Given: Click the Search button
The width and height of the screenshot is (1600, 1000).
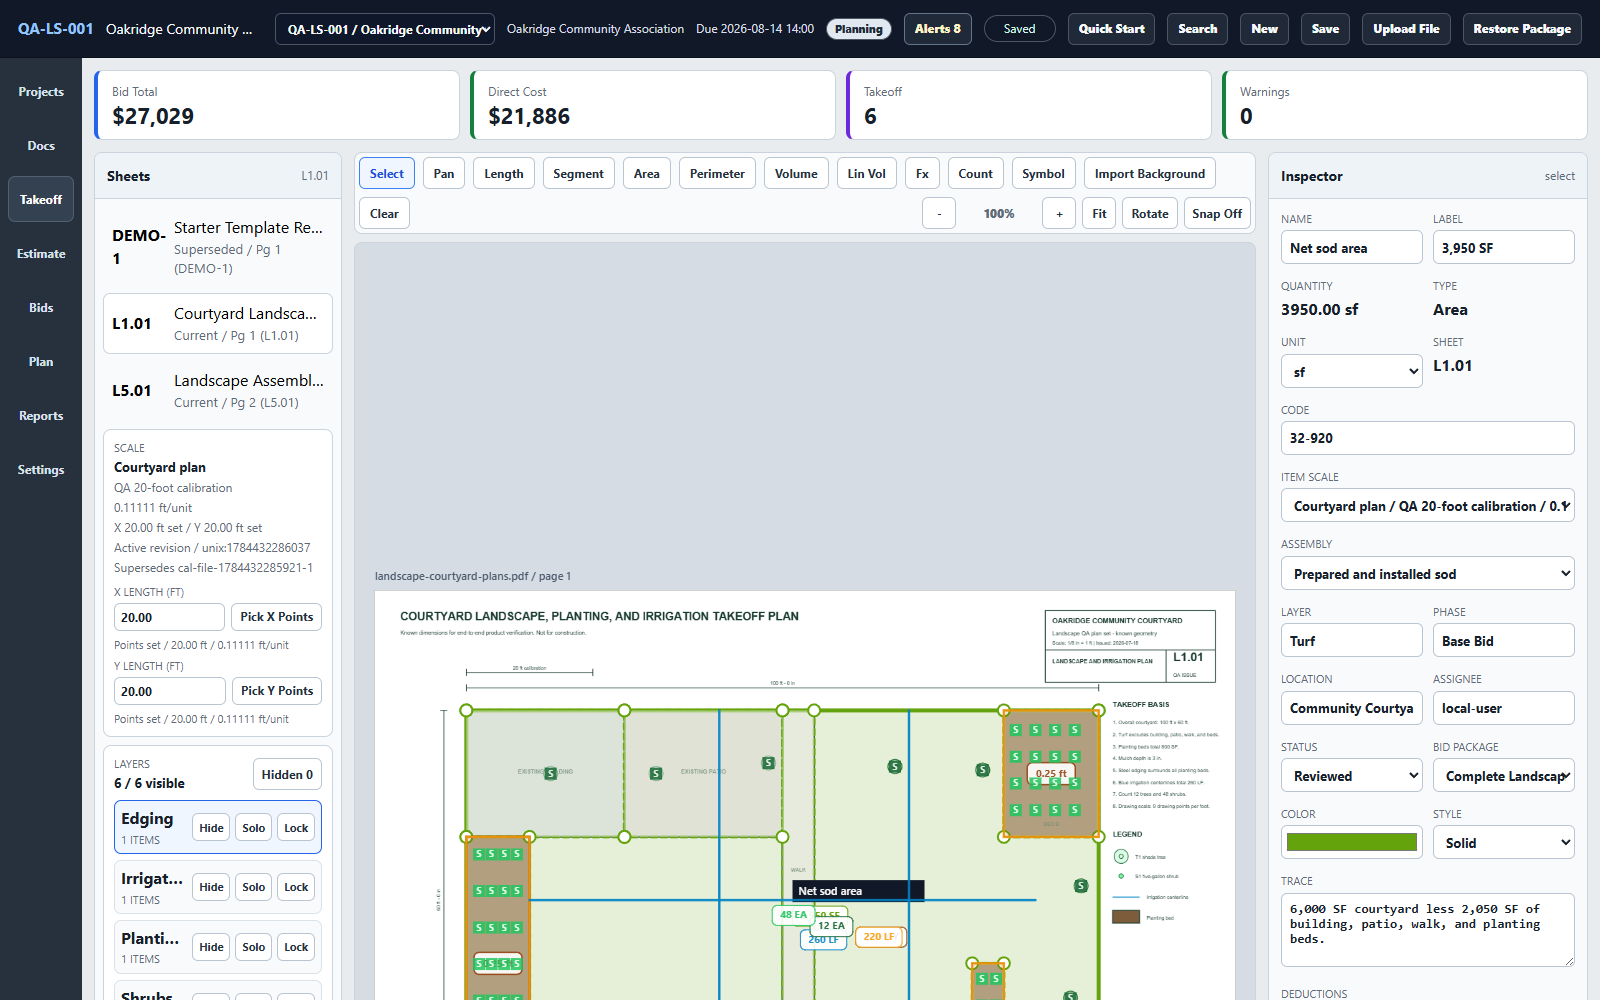Looking at the screenshot, I should click(x=1198, y=29).
